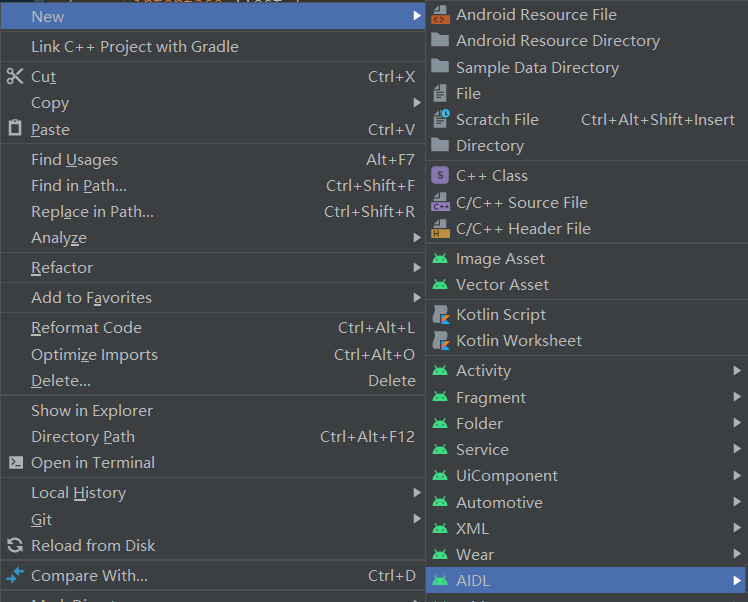This screenshot has height=602, width=748.
Task: Click the AIDL android icon
Action: [x=440, y=581]
